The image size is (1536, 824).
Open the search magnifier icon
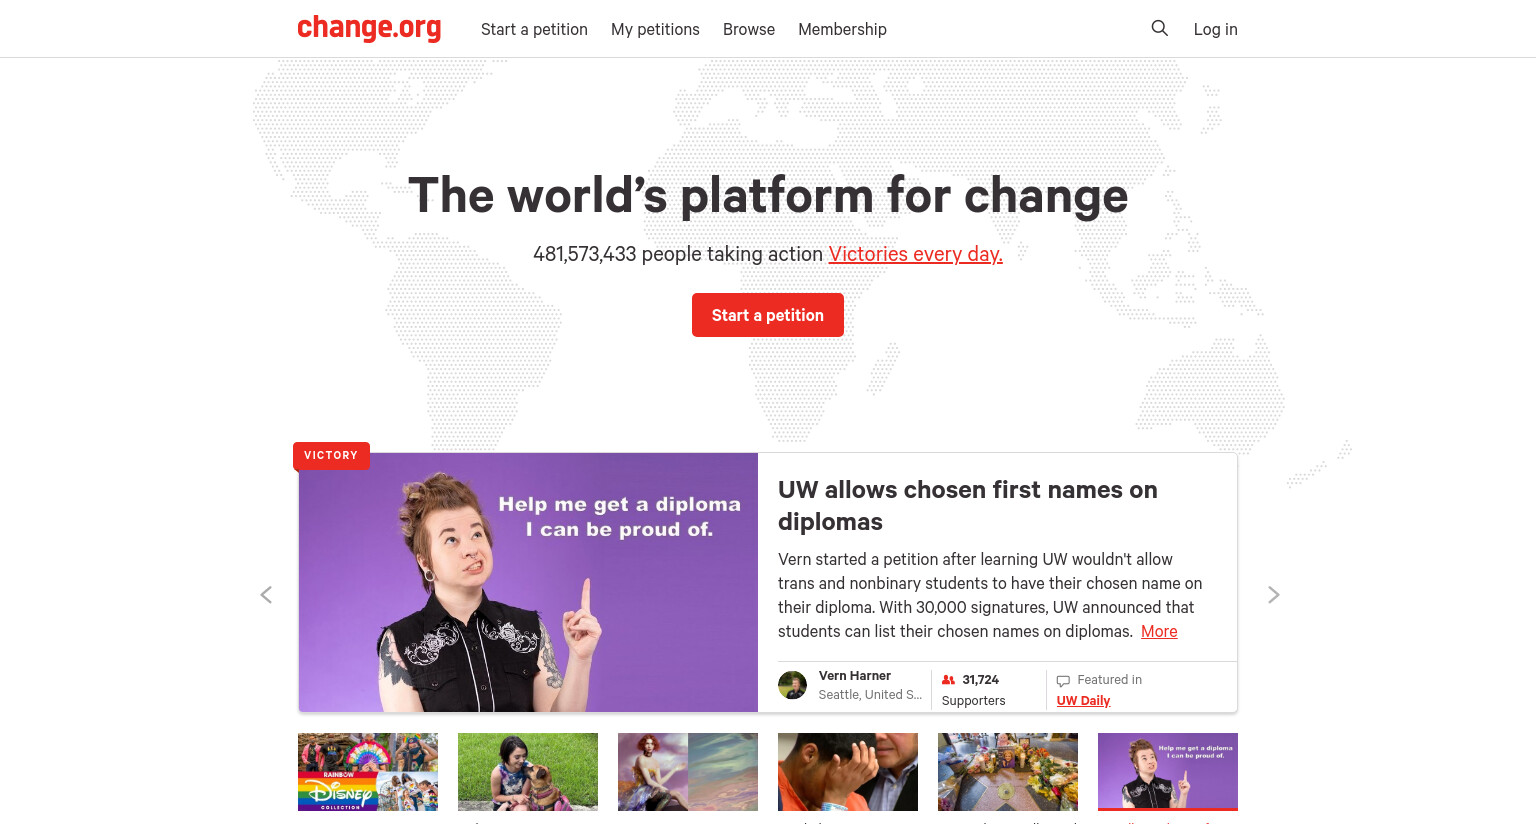point(1159,28)
